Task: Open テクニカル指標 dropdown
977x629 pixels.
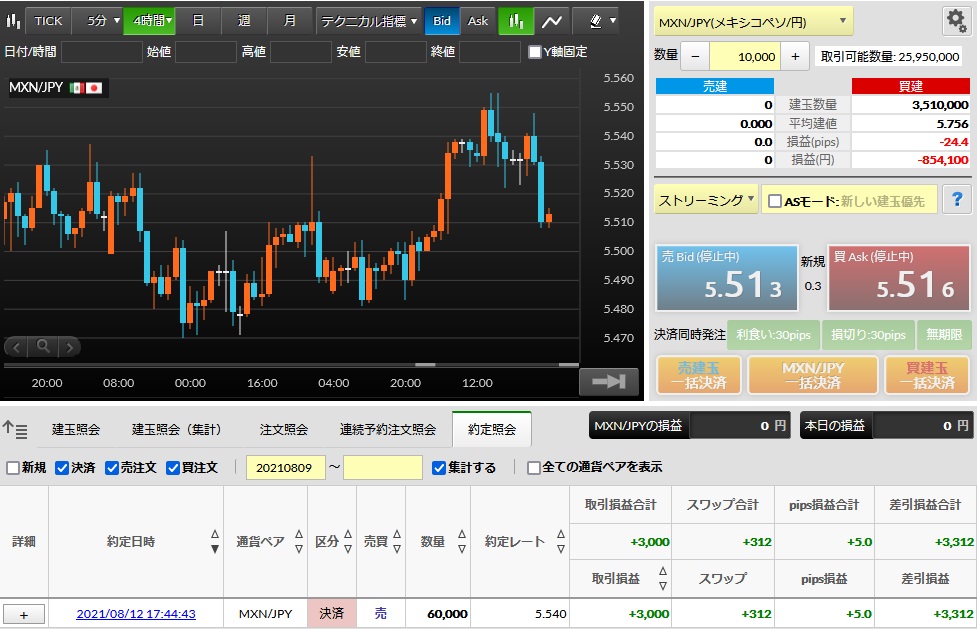Action: (368, 21)
